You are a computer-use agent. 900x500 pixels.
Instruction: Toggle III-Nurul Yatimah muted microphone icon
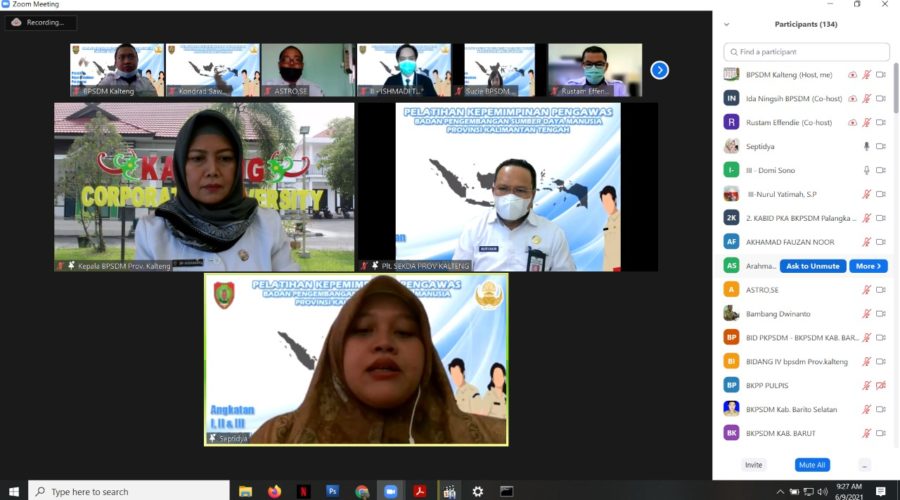867,194
